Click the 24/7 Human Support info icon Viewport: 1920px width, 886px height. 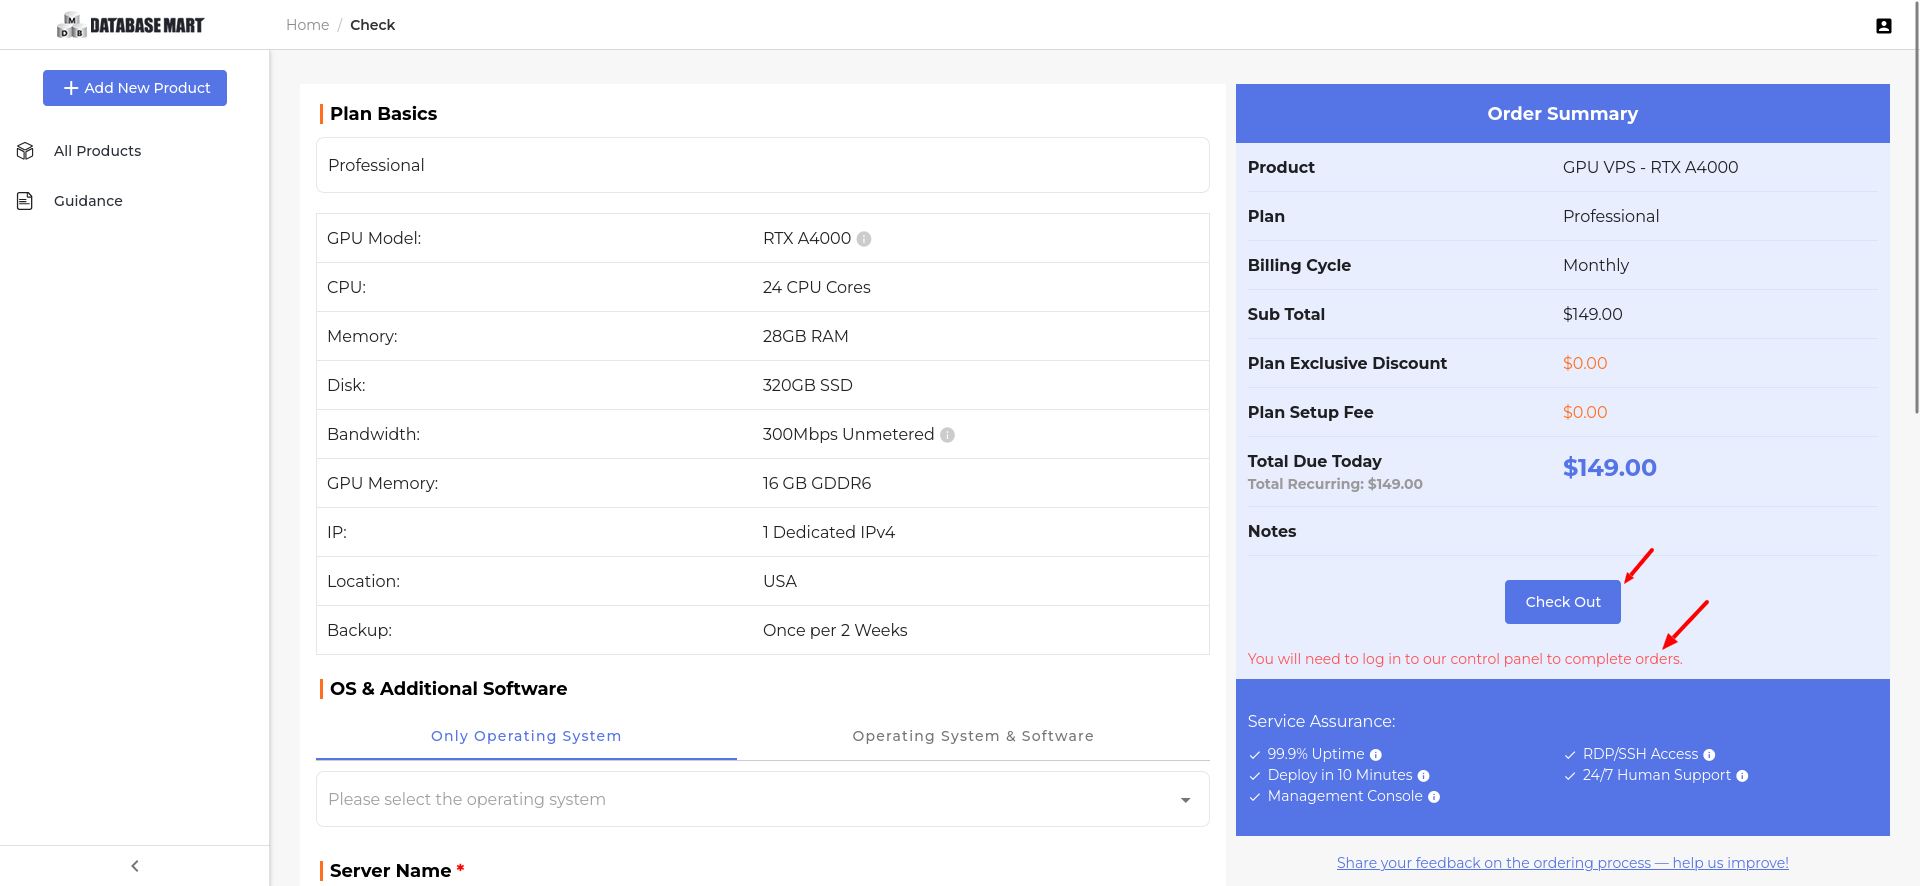[x=1742, y=776]
